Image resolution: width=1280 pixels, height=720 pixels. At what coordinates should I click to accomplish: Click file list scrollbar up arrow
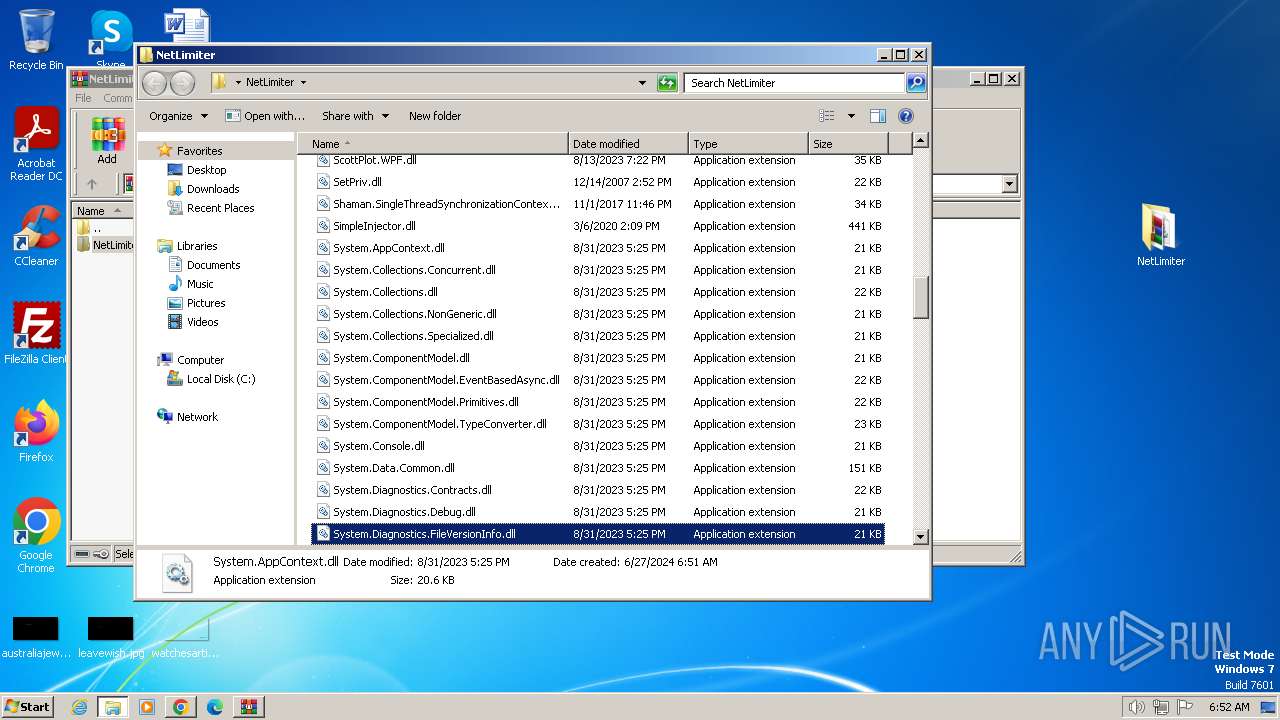click(x=921, y=141)
